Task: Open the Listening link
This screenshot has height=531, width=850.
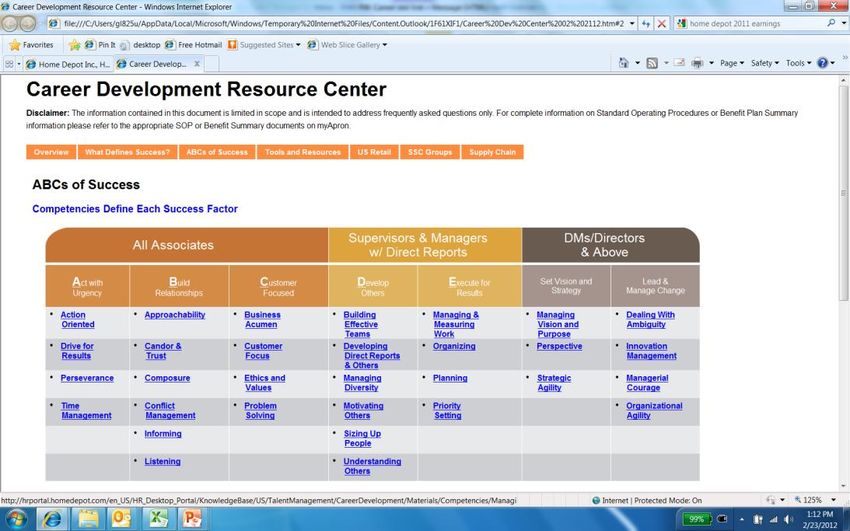Action: pos(162,462)
